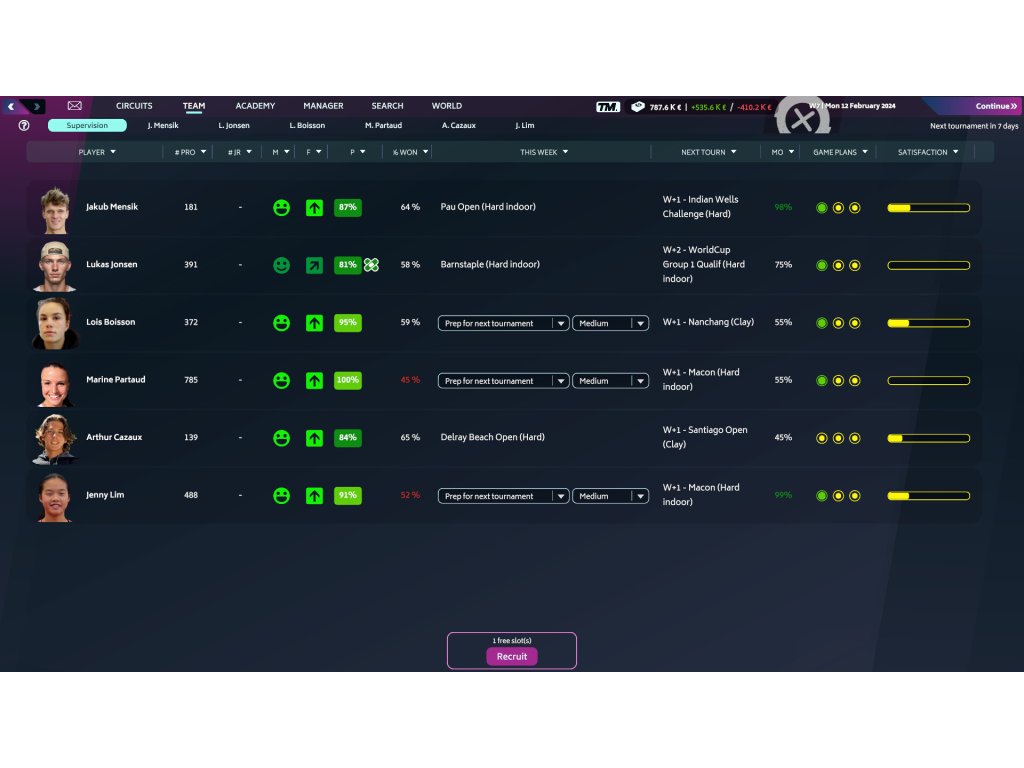Open the A. Cazaux player tab
The width and height of the screenshot is (1024, 768).
pos(459,126)
